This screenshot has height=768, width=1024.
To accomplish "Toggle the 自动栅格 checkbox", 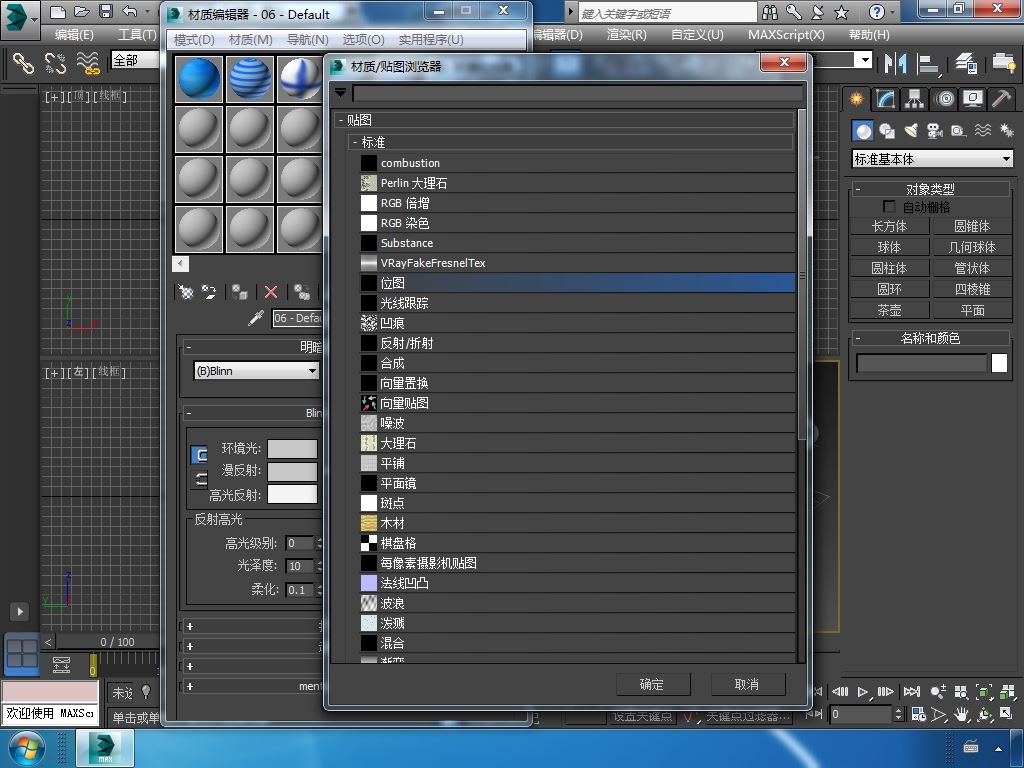I will (889, 206).
